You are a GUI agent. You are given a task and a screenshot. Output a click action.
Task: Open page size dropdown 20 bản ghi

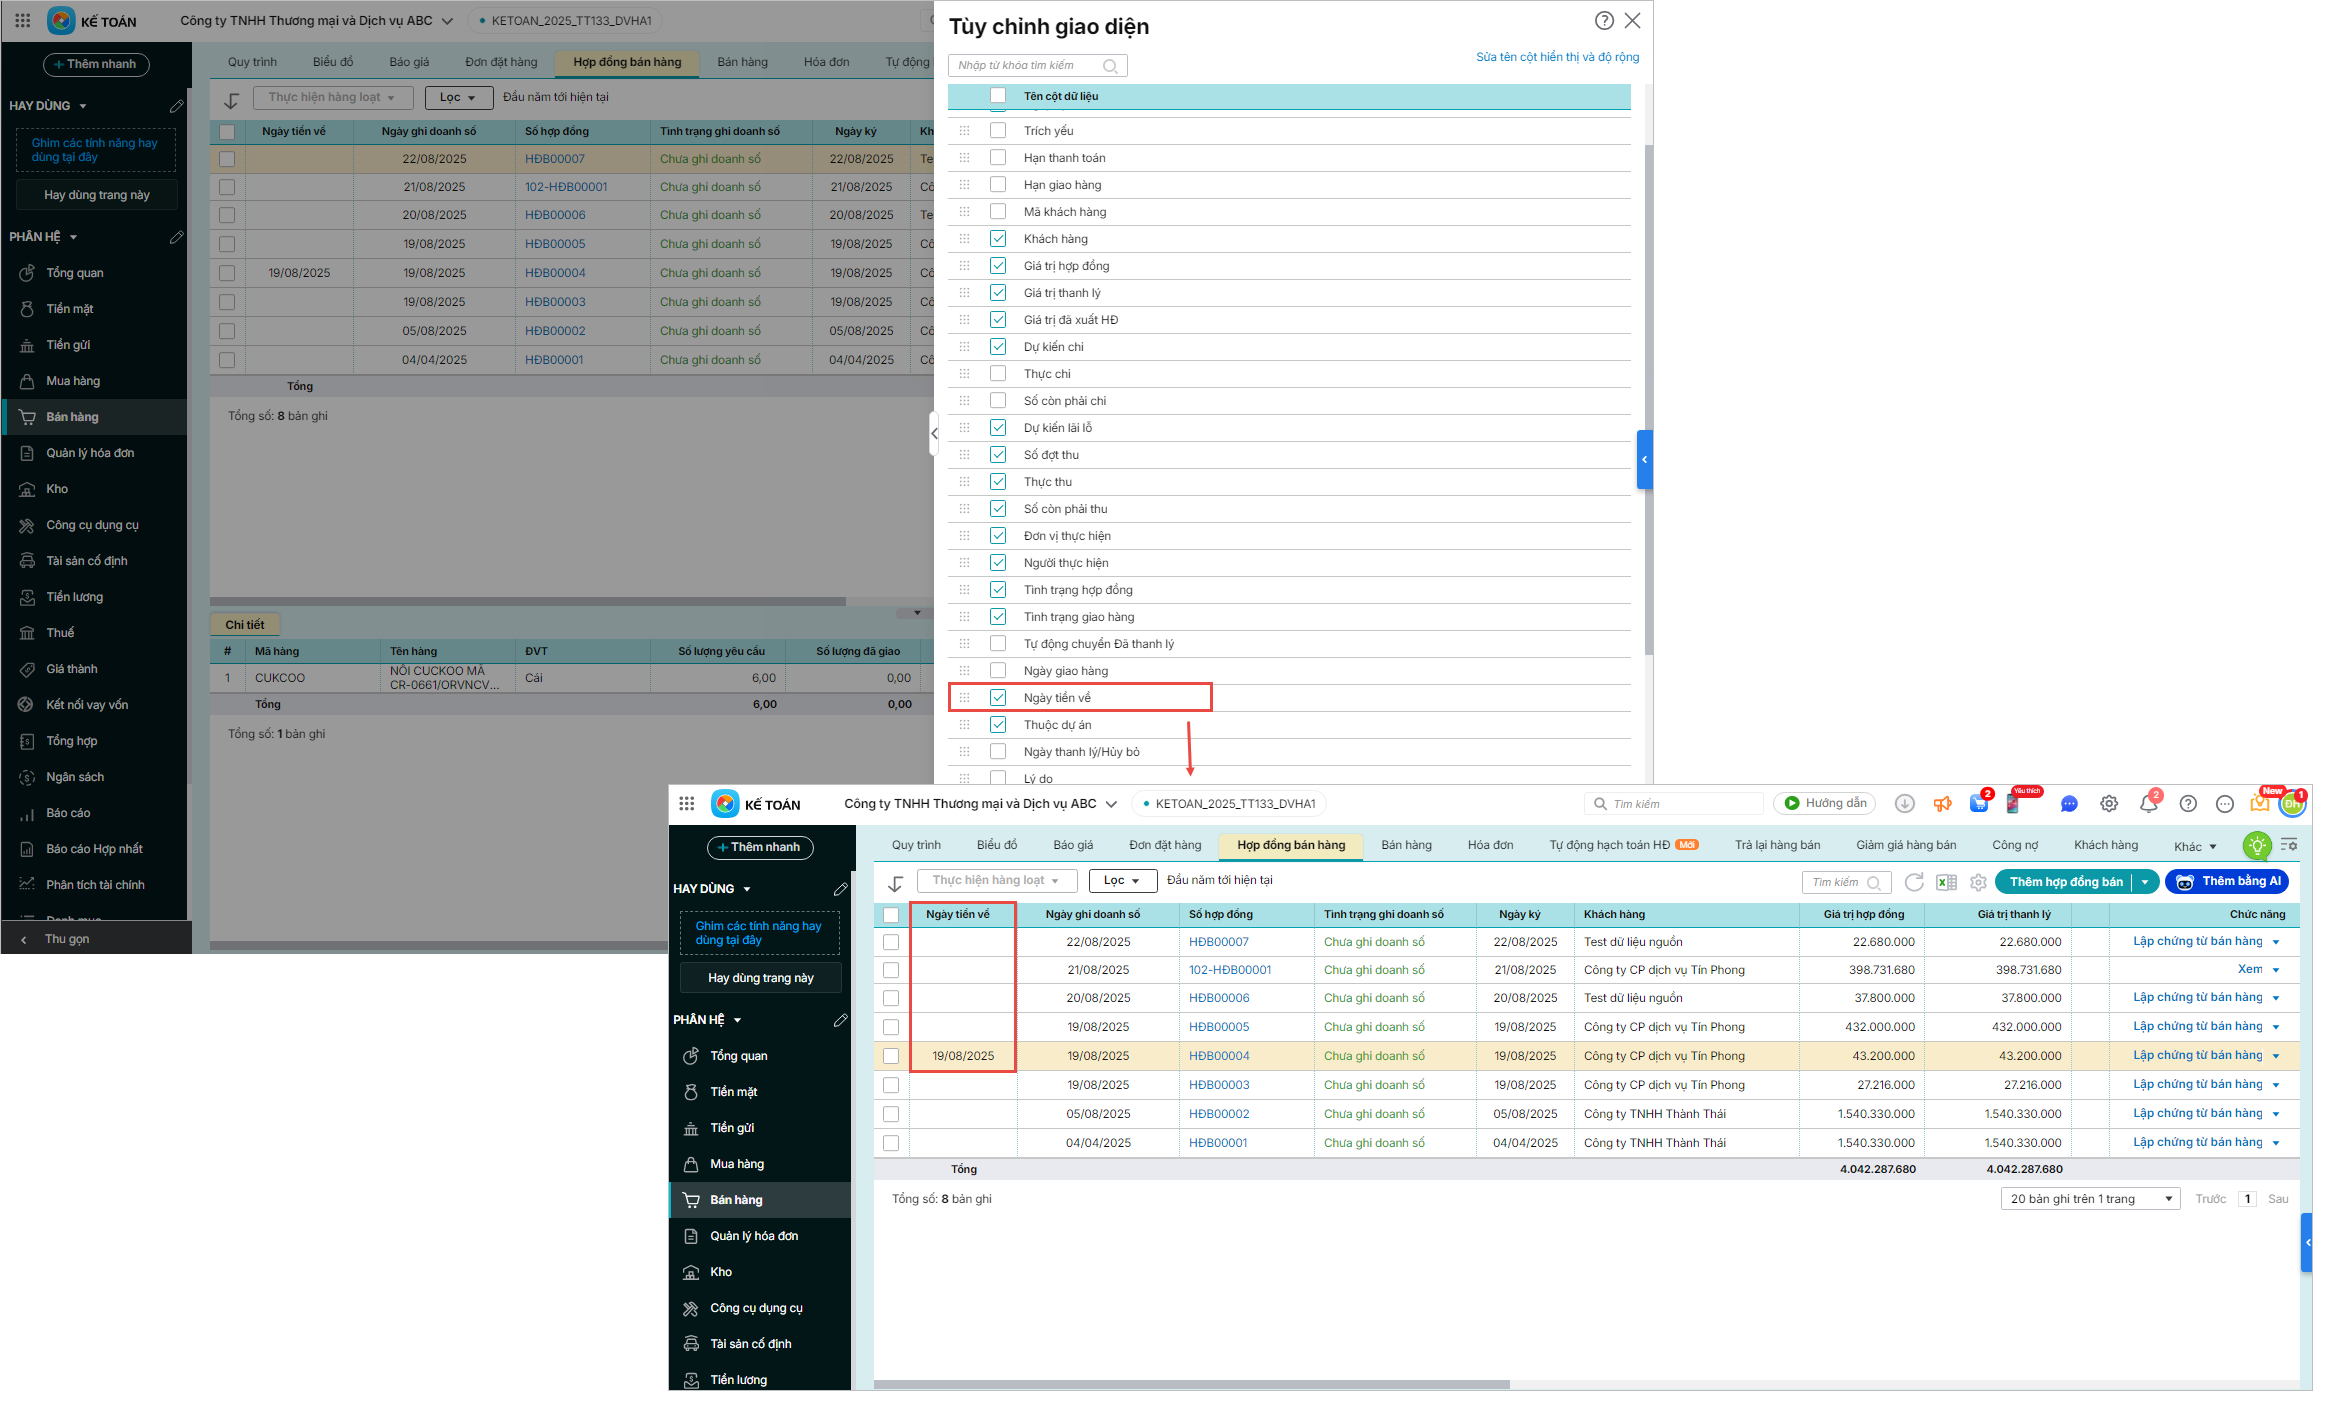[x=2090, y=1199]
